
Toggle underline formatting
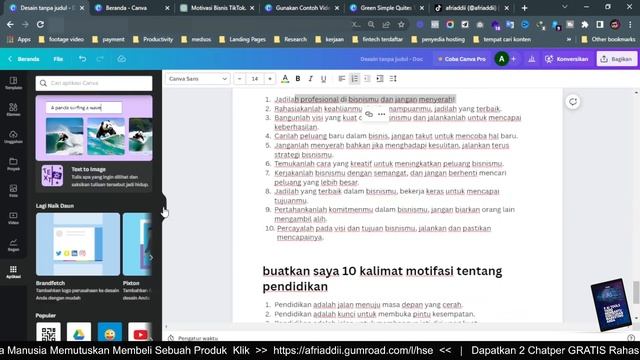pyautogui.click(x=323, y=78)
